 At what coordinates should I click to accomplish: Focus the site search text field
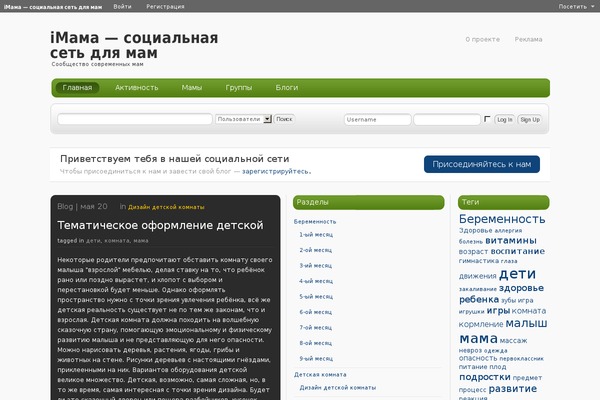[x=135, y=119]
